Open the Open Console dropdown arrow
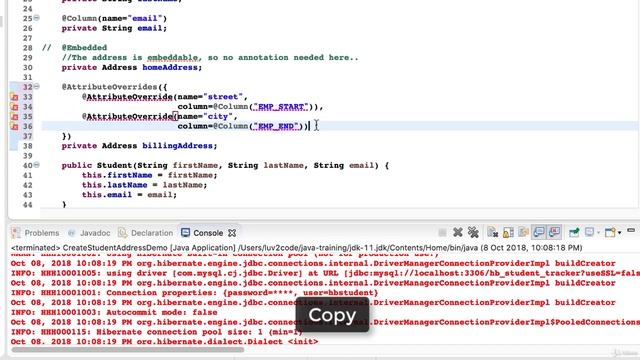This screenshot has width=640, height=360. coord(619,233)
